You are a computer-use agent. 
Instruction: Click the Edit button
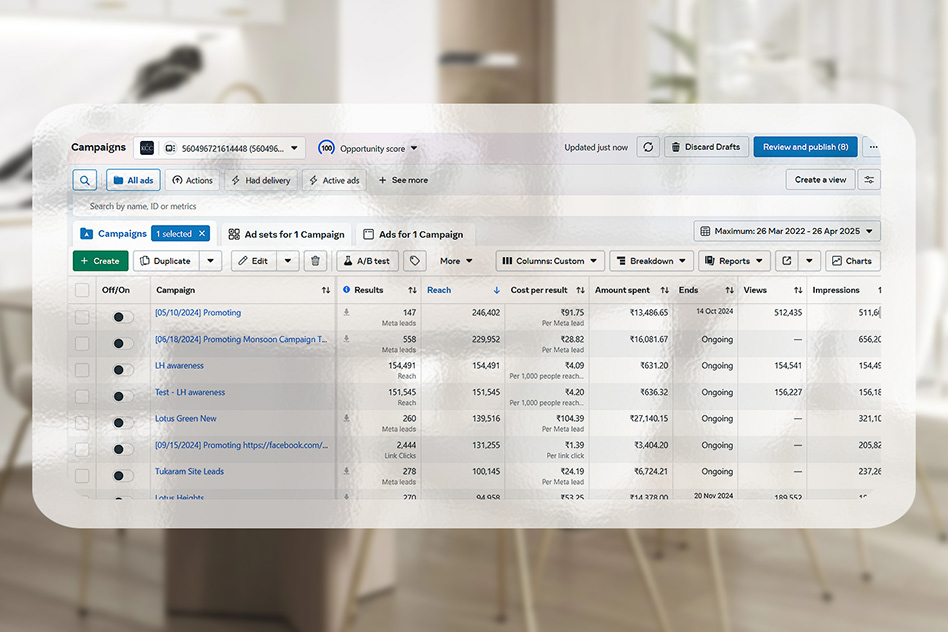254,261
